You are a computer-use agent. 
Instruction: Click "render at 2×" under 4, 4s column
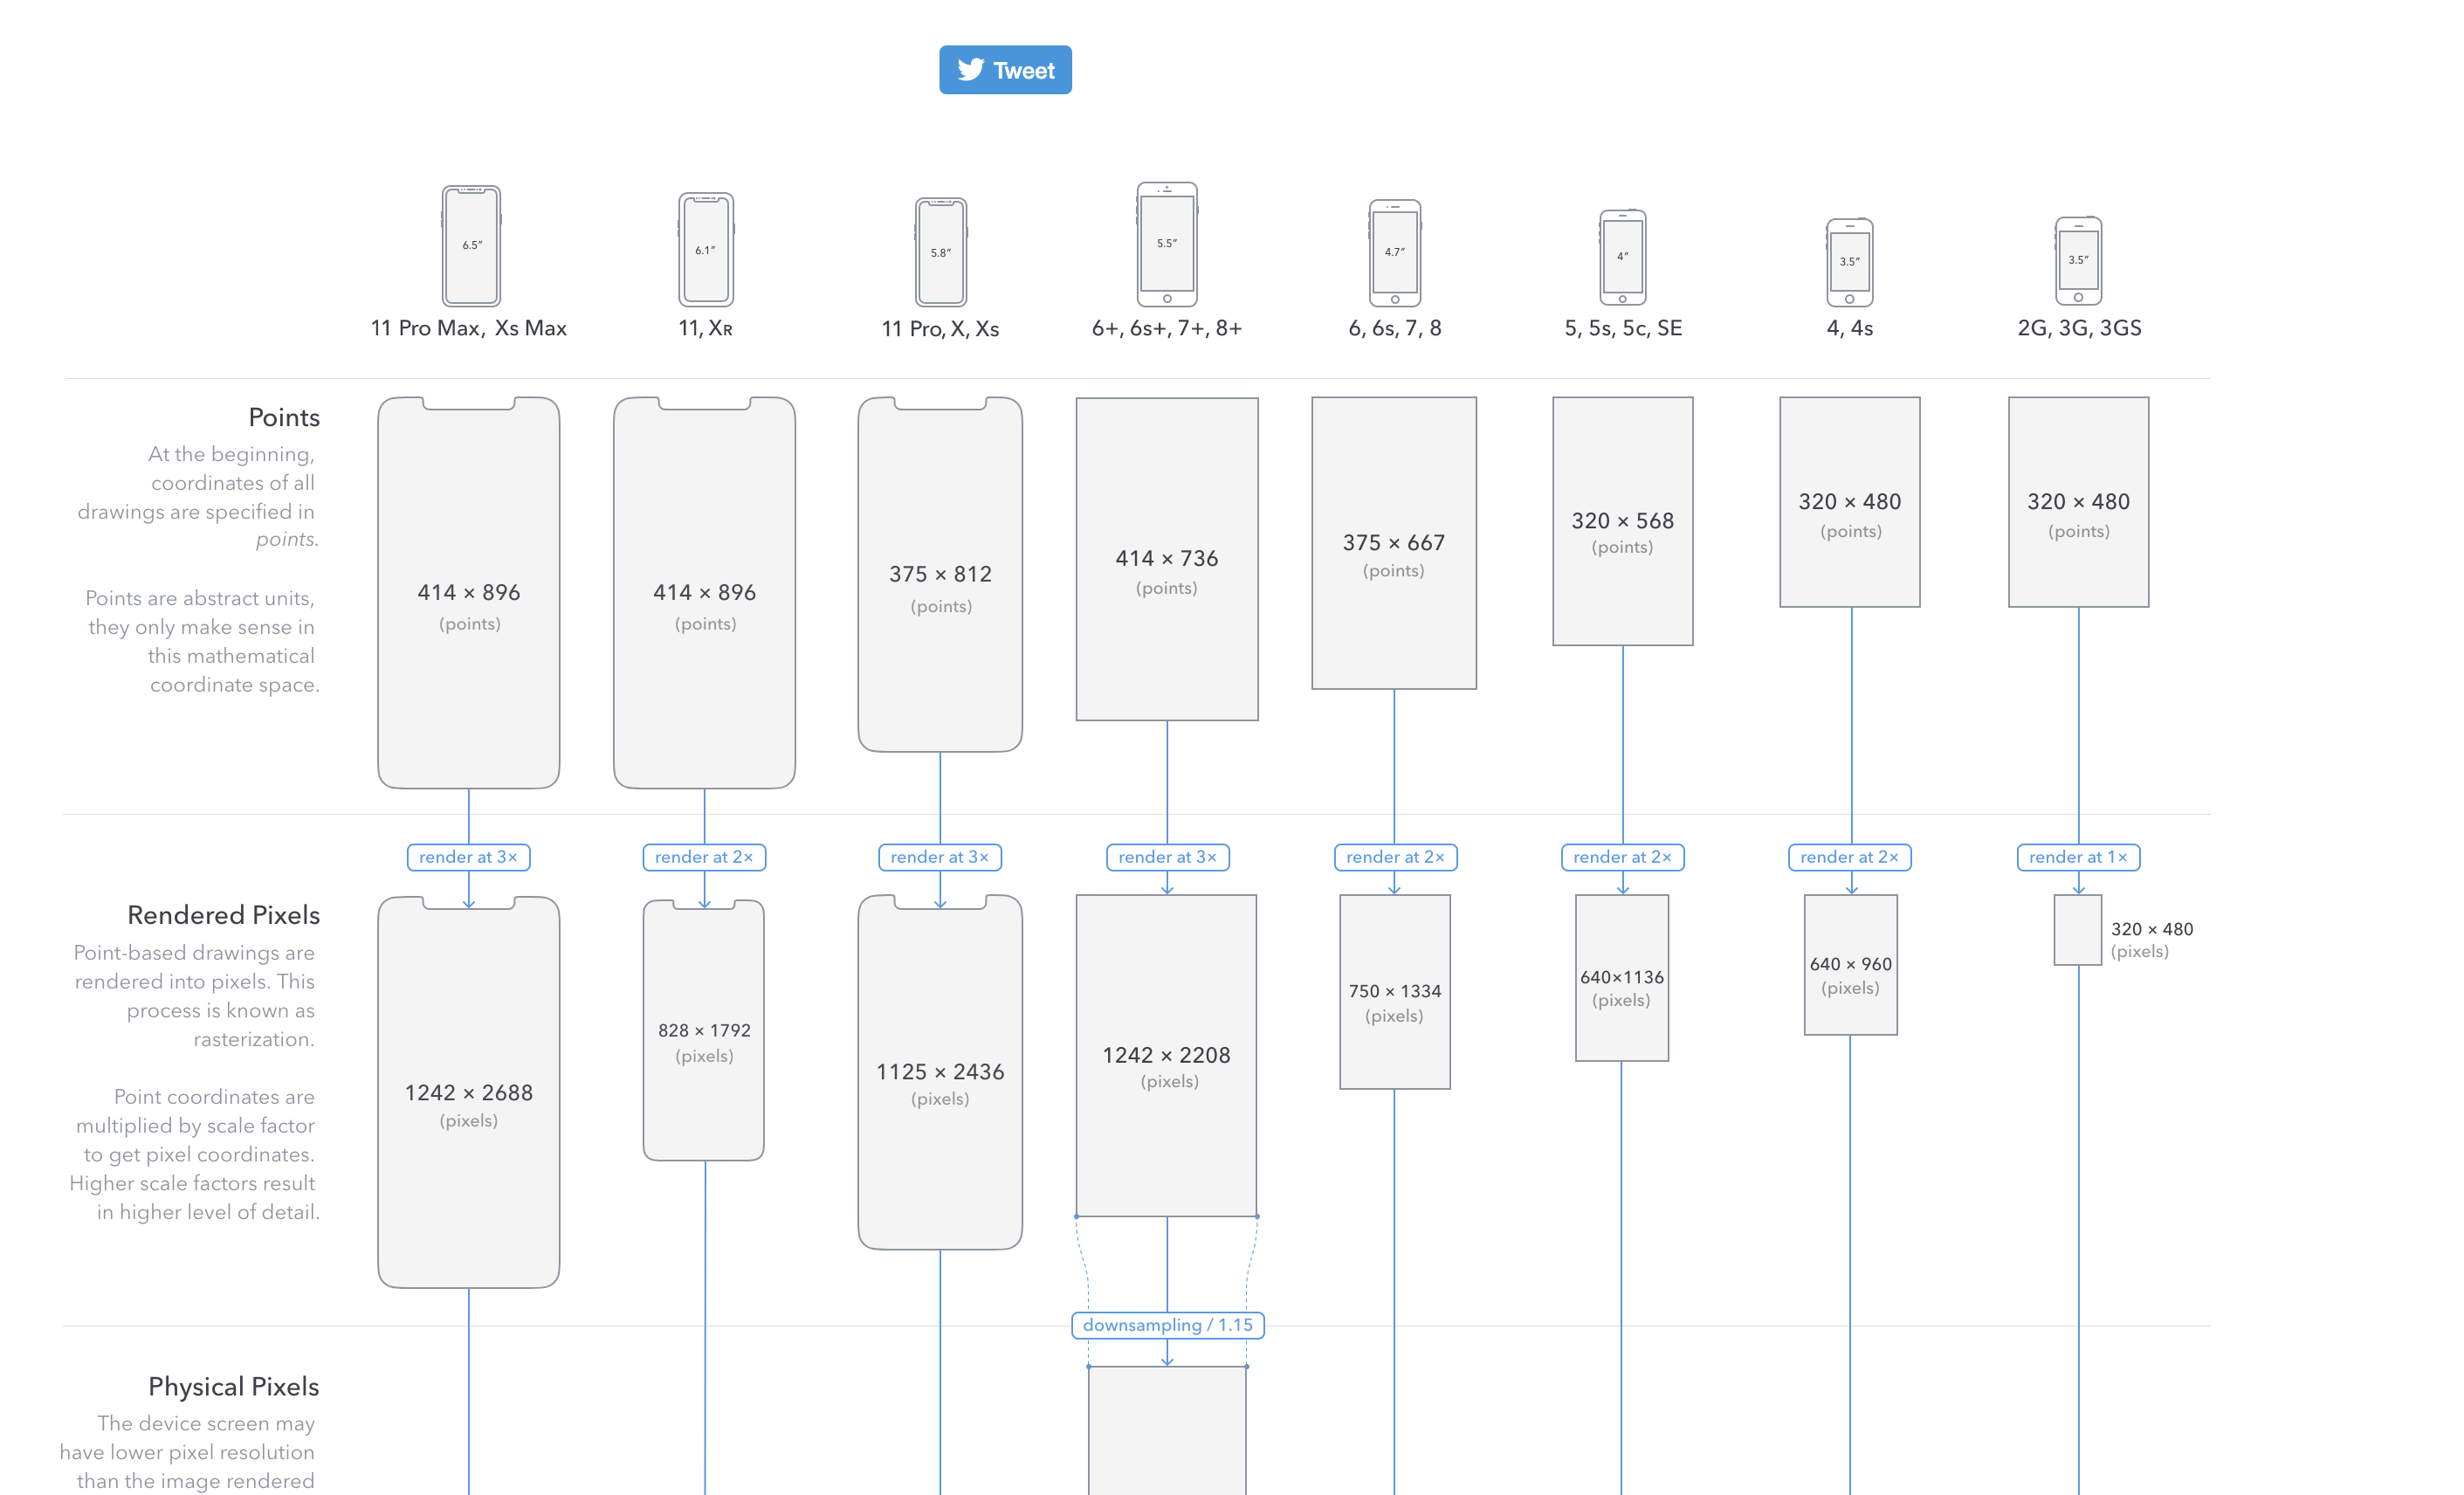[1850, 857]
